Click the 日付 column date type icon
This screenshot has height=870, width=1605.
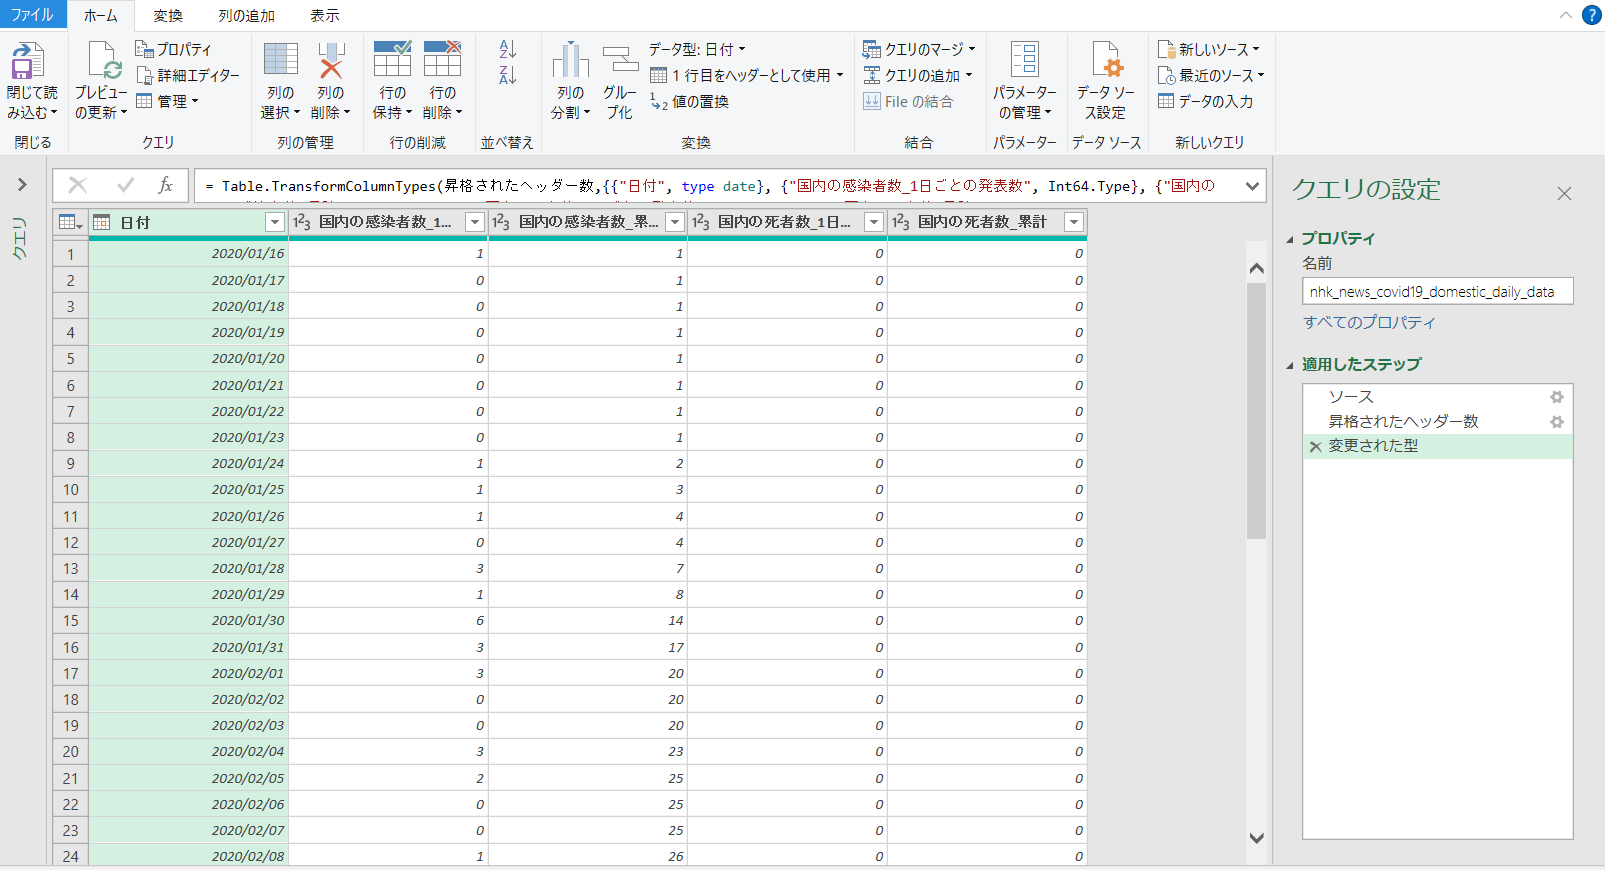pyautogui.click(x=102, y=222)
